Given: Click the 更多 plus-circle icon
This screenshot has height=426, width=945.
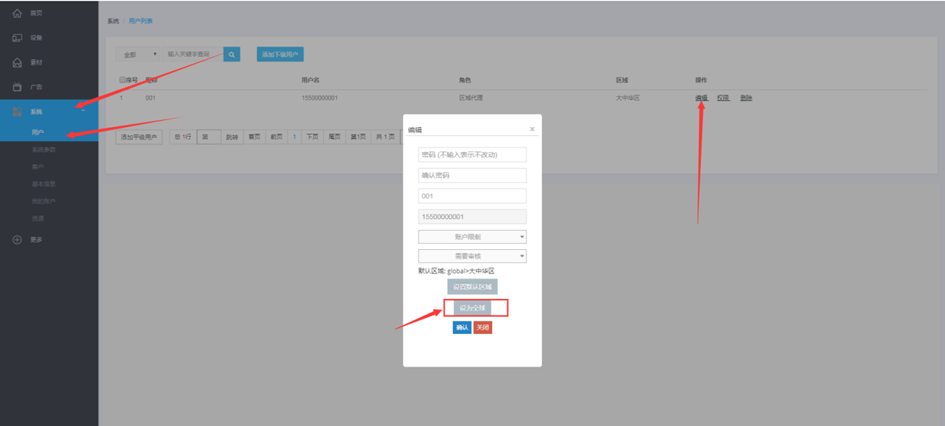Looking at the screenshot, I should click(x=17, y=240).
